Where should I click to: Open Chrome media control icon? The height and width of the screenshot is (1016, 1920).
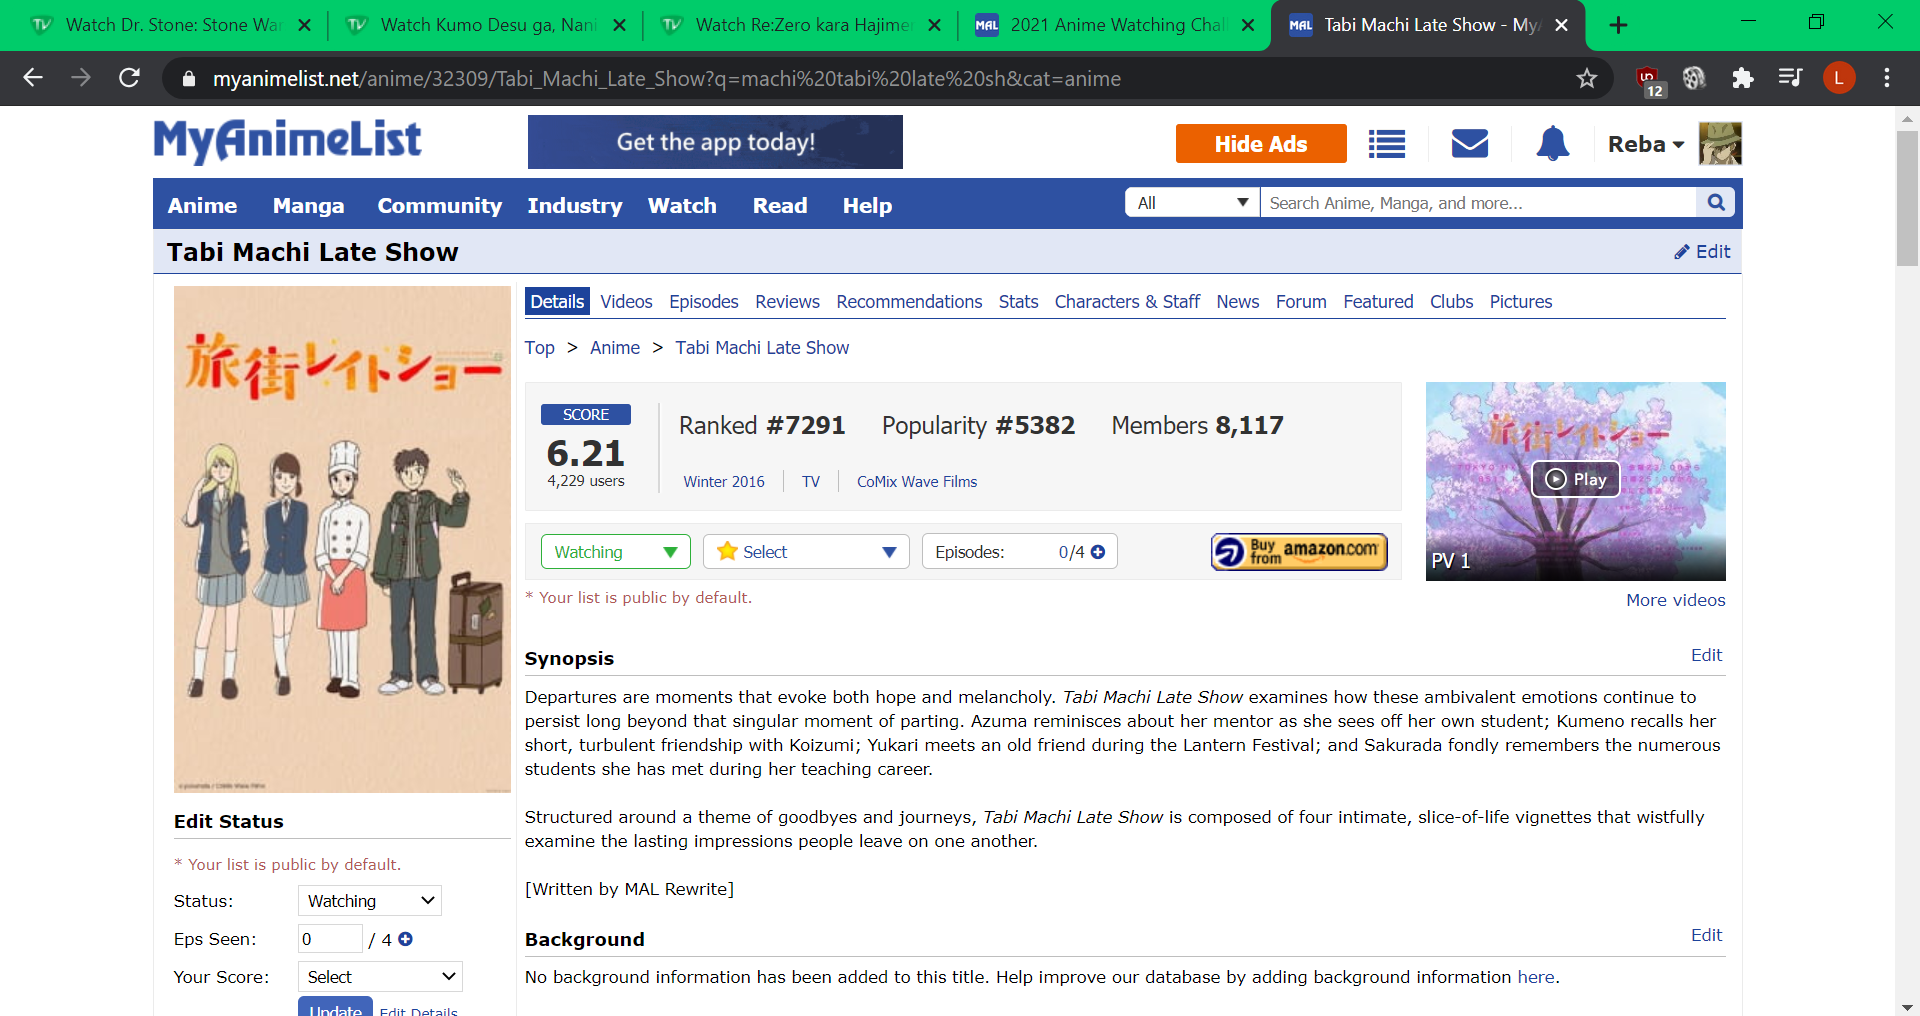pyautogui.click(x=1791, y=78)
